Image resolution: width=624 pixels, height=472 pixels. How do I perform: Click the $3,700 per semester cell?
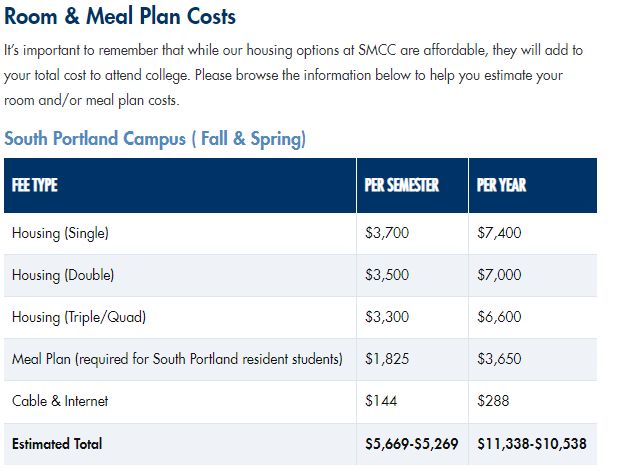(387, 233)
